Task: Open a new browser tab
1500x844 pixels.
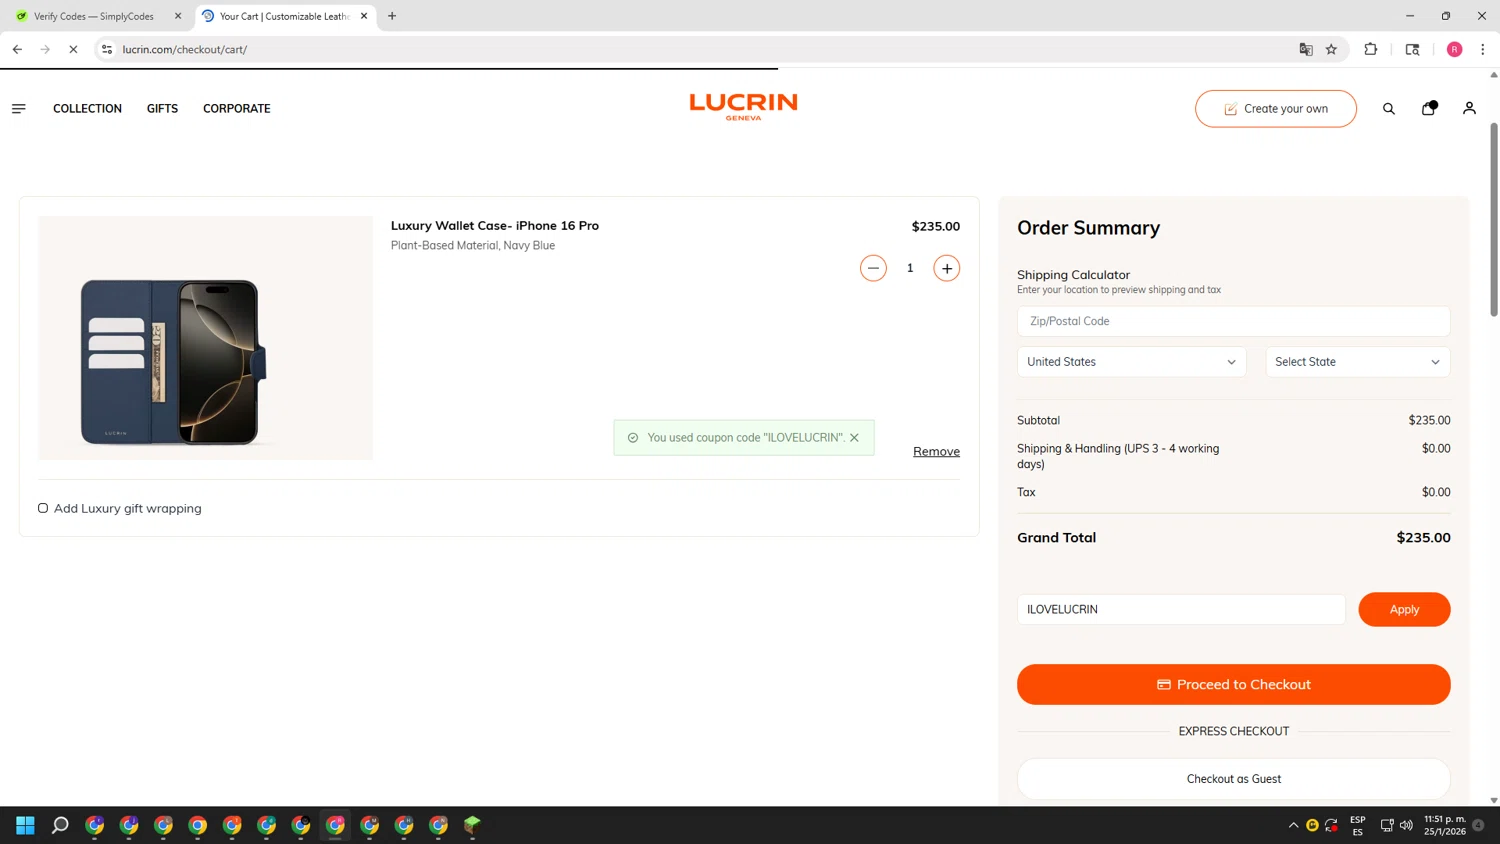Action: 392,16
